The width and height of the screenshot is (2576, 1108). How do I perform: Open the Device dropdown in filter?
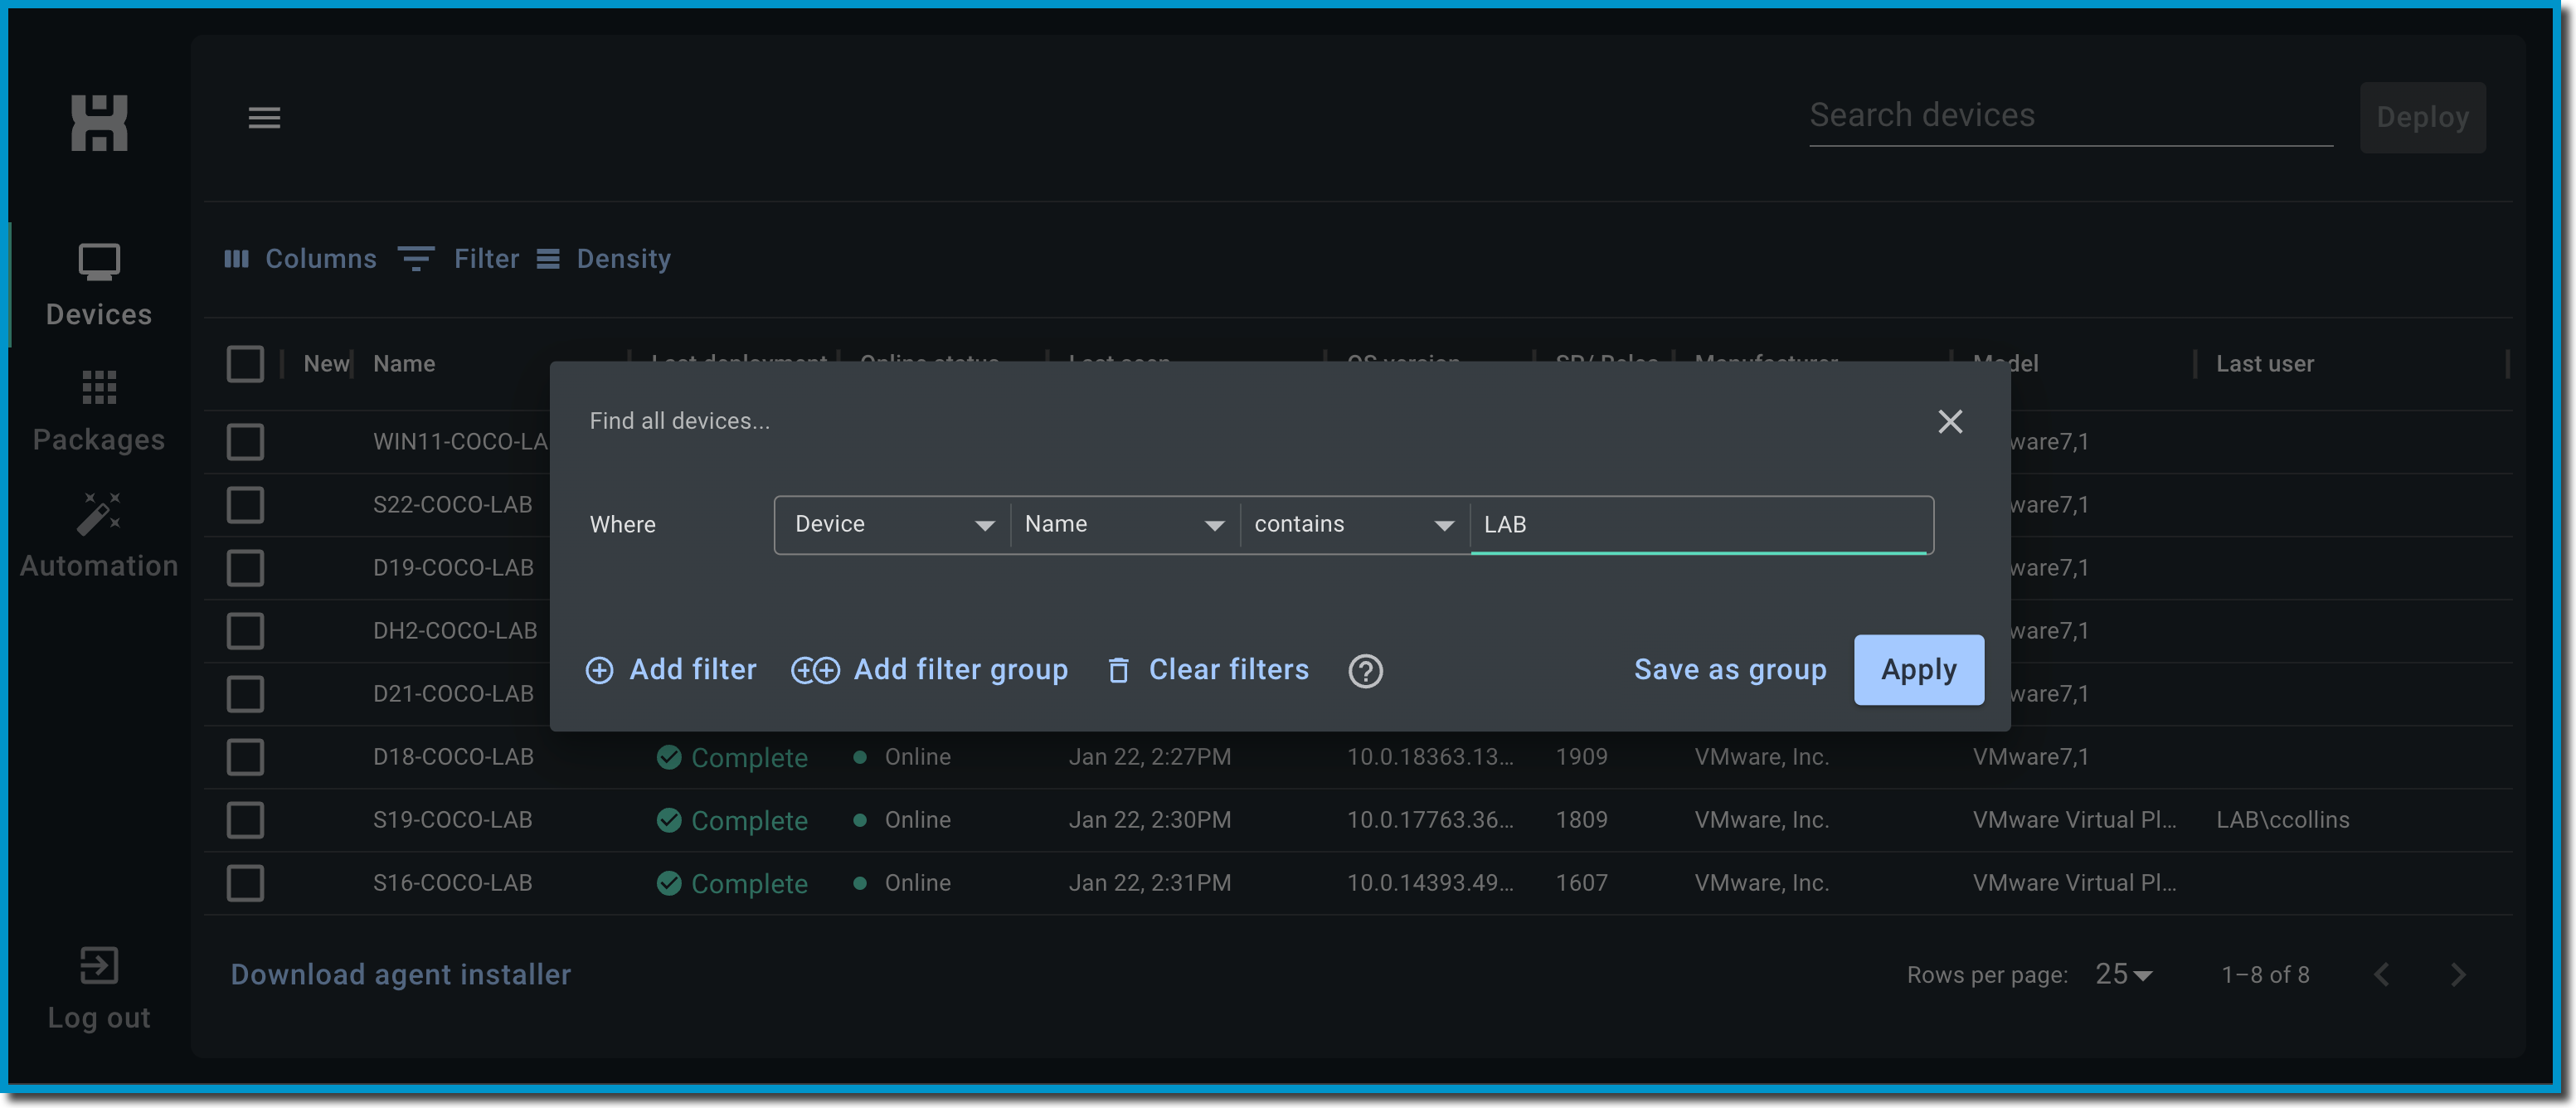(x=893, y=525)
